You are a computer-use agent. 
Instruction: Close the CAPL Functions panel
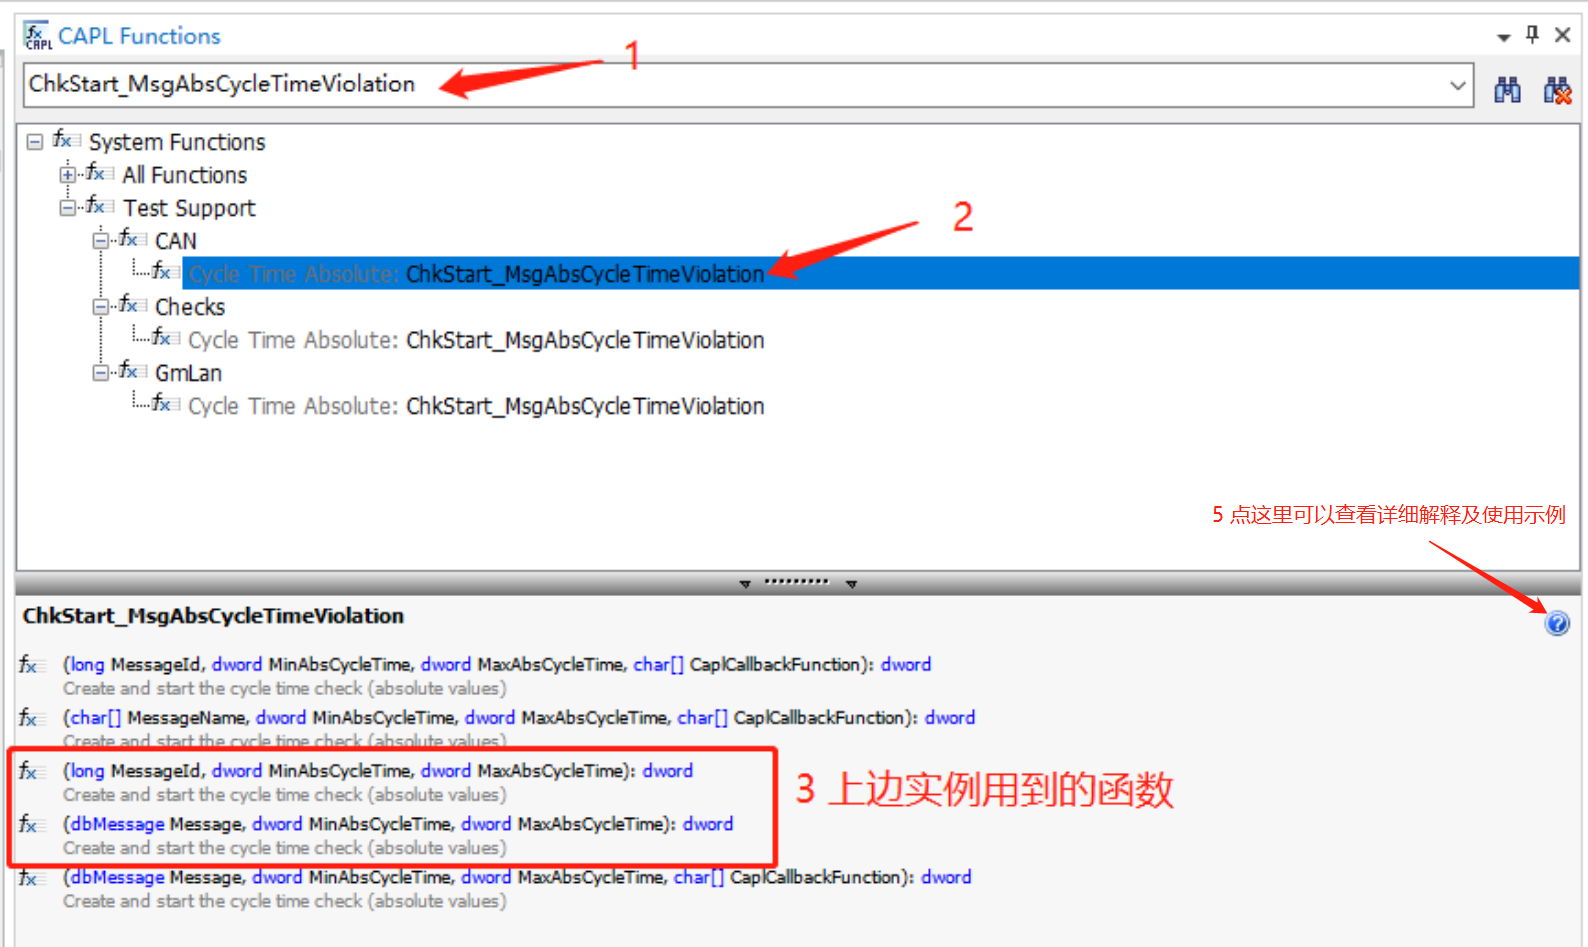coord(1562,35)
